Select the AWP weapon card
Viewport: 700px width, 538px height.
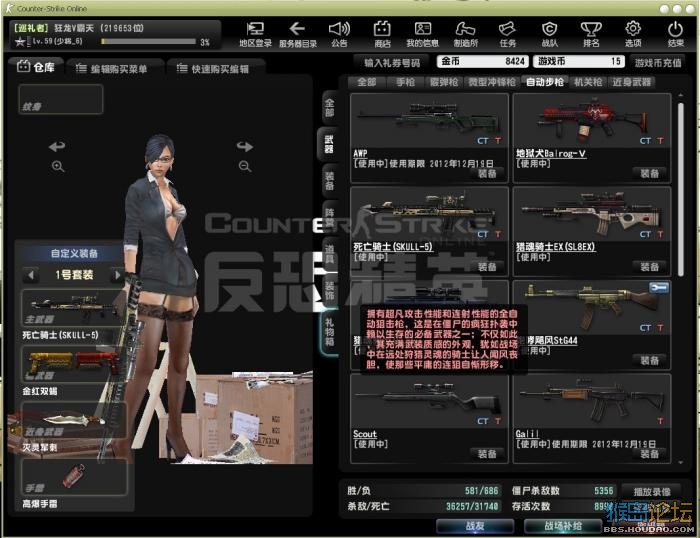(x=429, y=138)
